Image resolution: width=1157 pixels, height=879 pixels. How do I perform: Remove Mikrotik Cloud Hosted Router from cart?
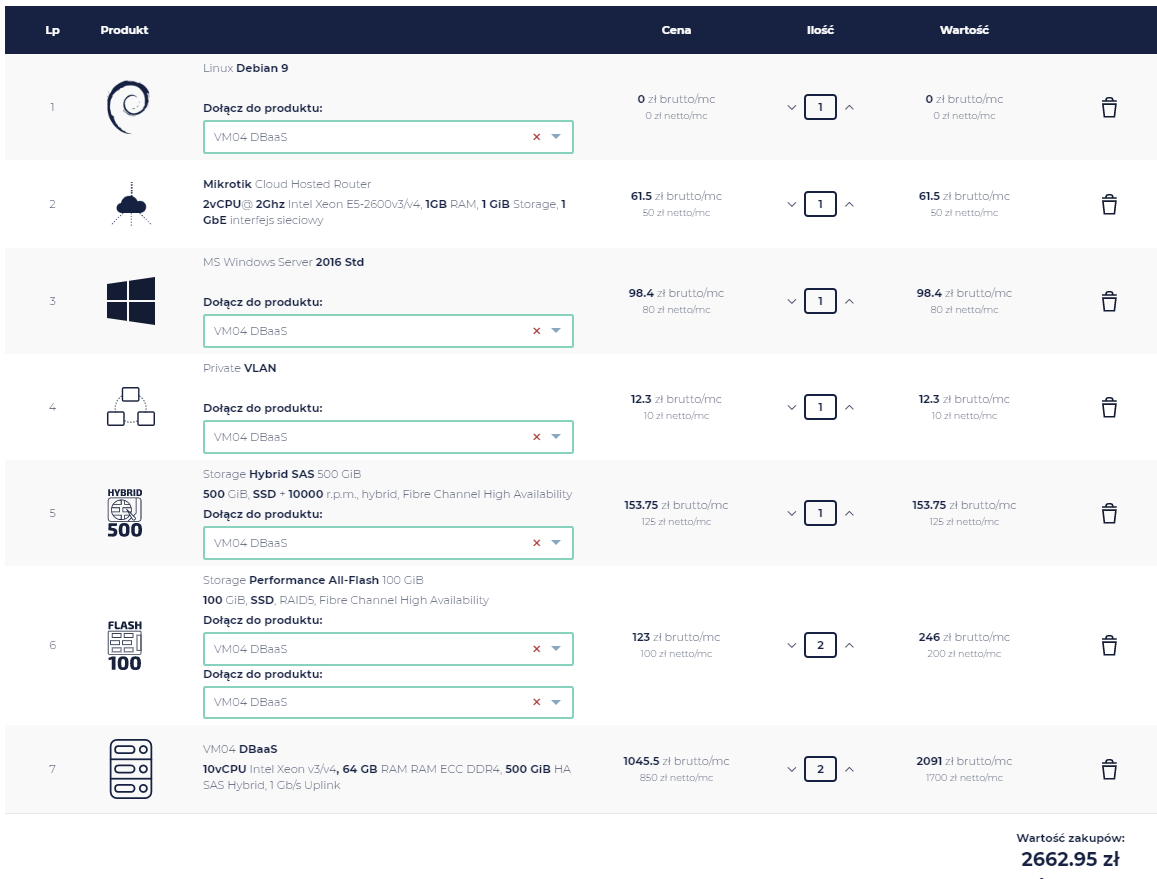[1108, 205]
